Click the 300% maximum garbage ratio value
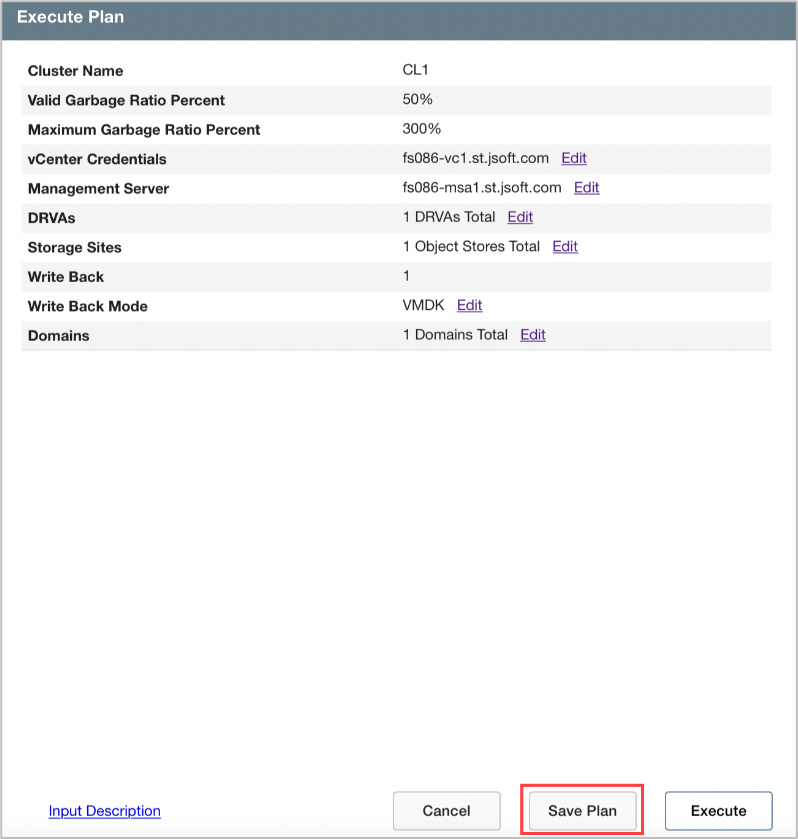Image resolution: width=798 pixels, height=839 pixels. point(421,129)
